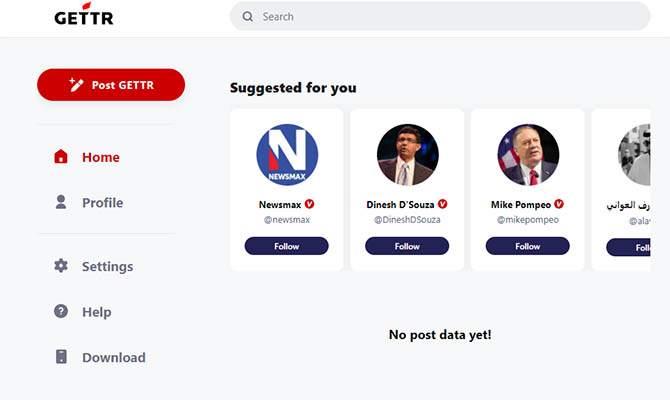670x400 pixels.
Task: Open Newsmax profile picture
Action: tap(287, 155)
